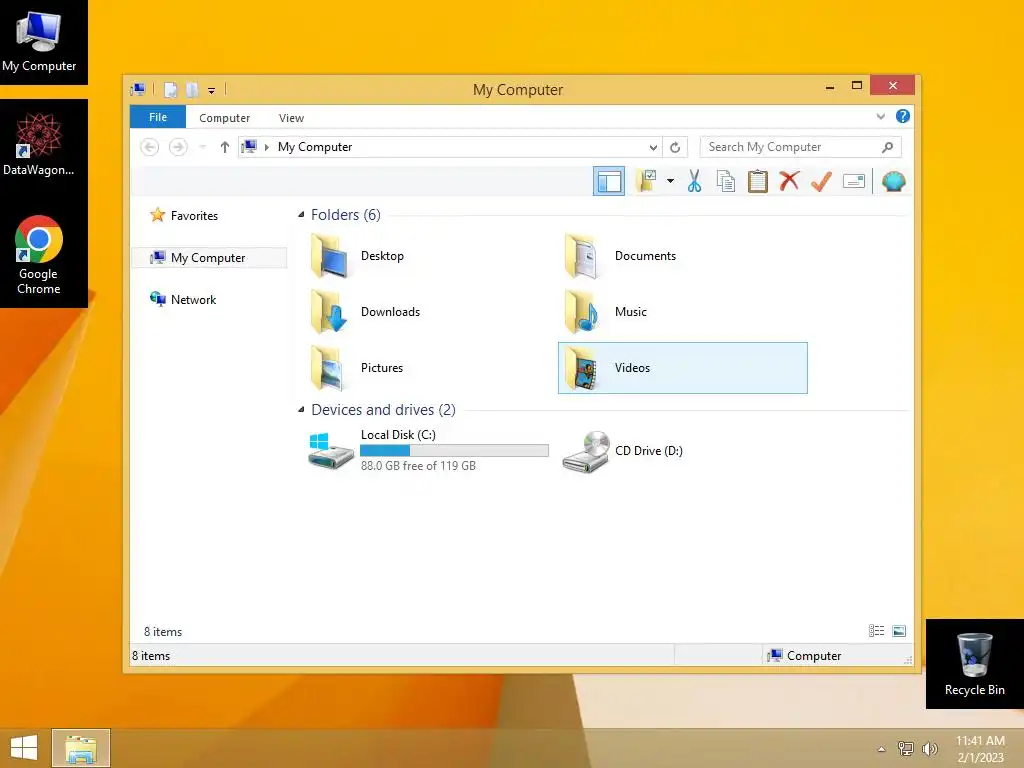Click the network tray icon
The height and width of the screenshot is (768, 1024).
pyautogui.click(x=905, y=748)
